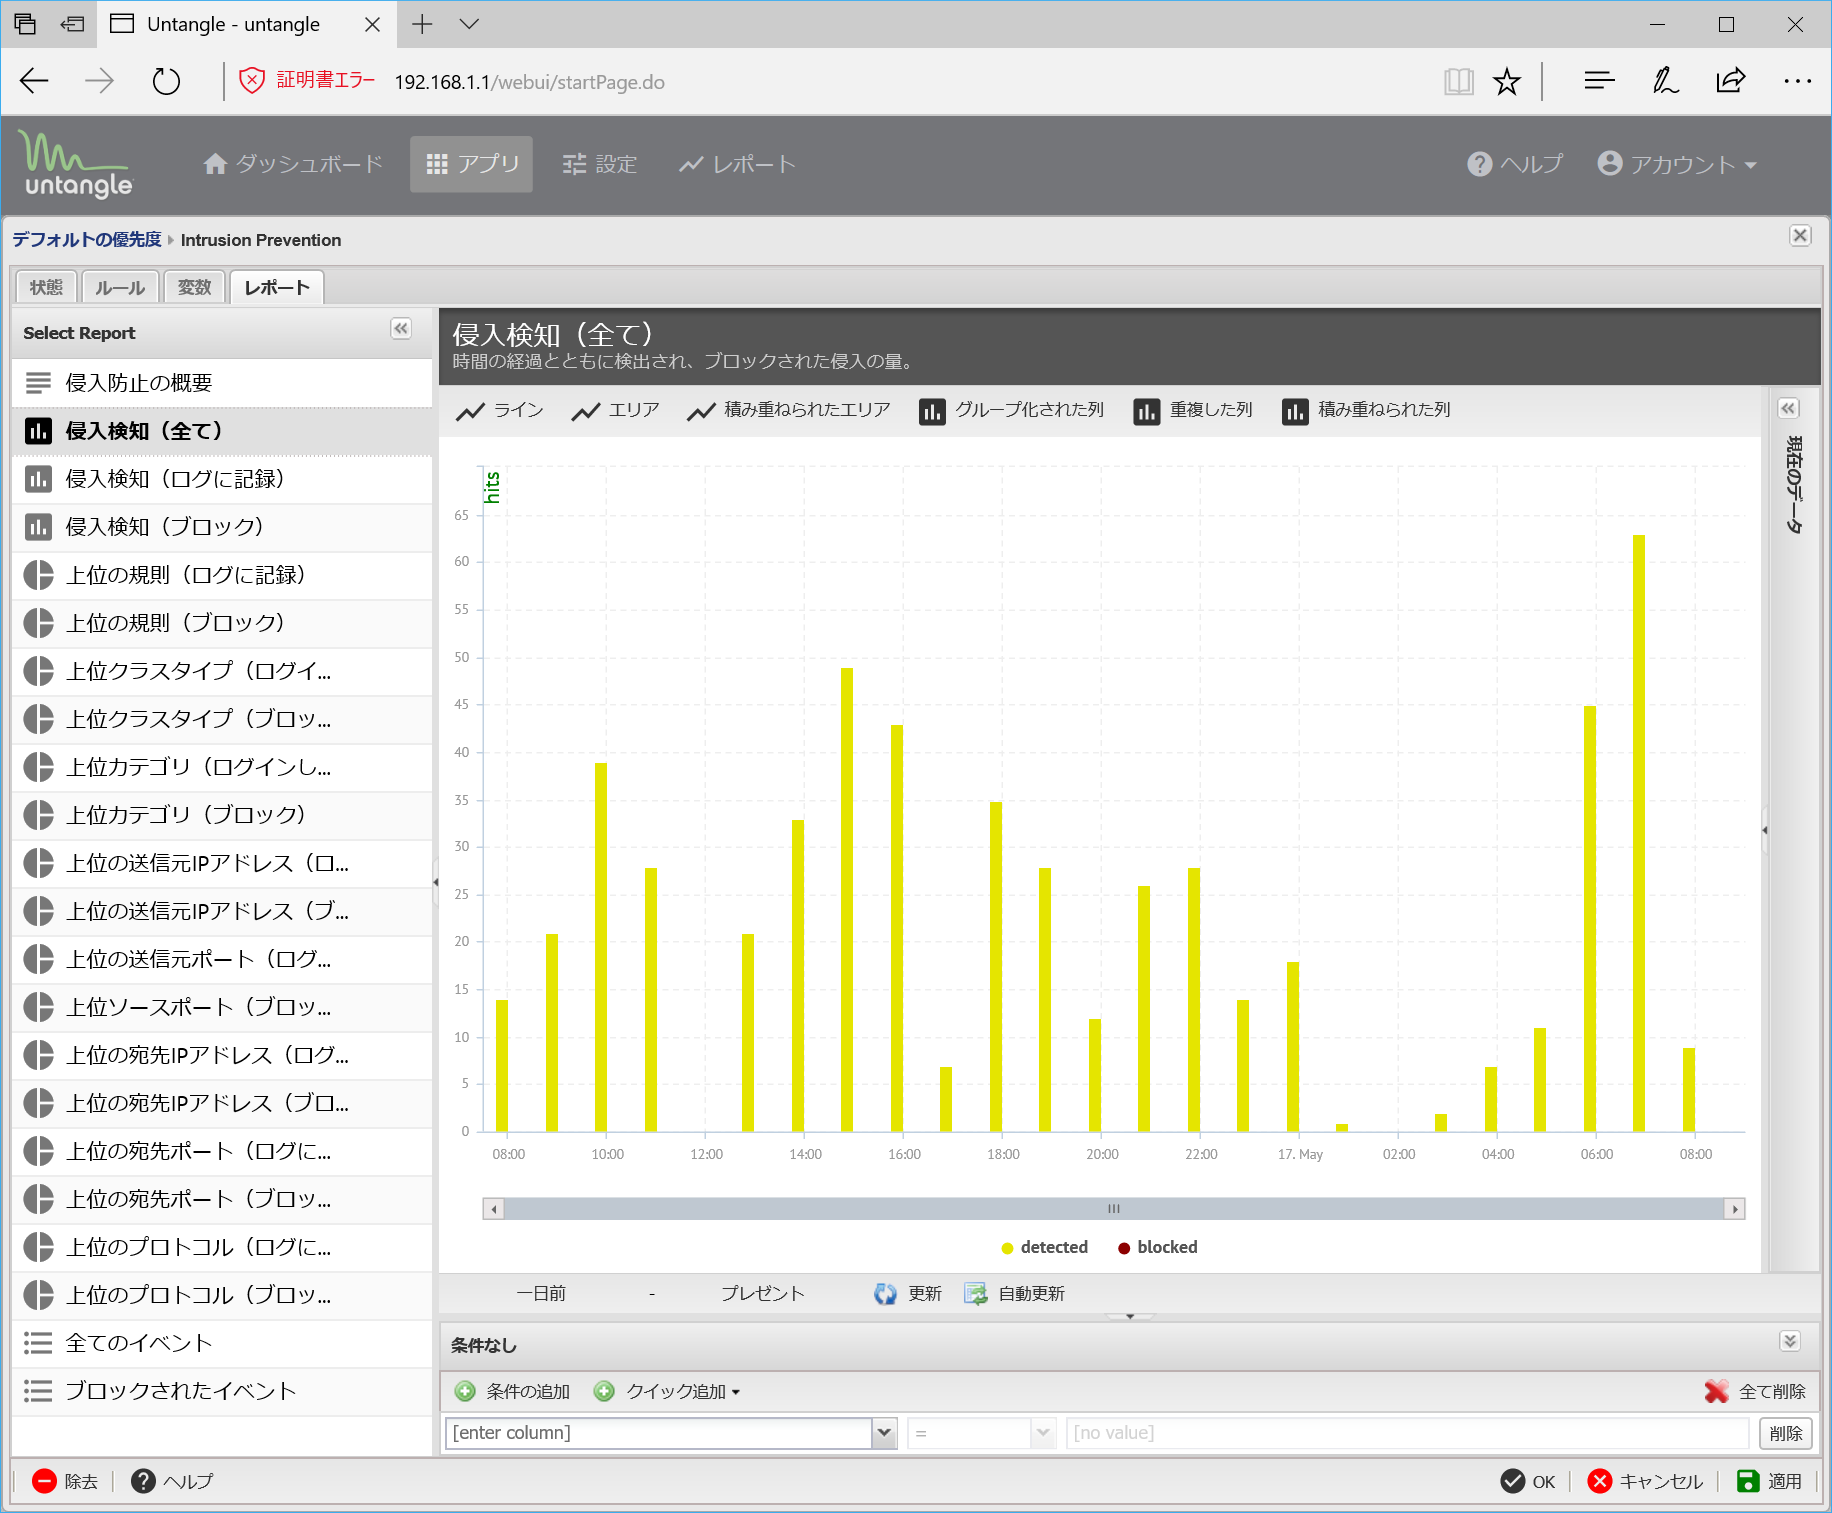This screenshot has height=1513, width=1832.
Task: Open the [enter column] combo box
Action: pos(884,1433)
